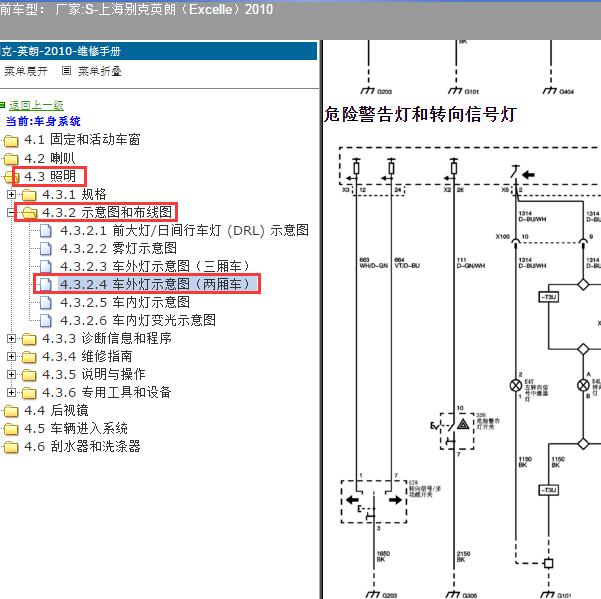Click the folder icon of 4.3.4 维修指南

pos(29,357)
